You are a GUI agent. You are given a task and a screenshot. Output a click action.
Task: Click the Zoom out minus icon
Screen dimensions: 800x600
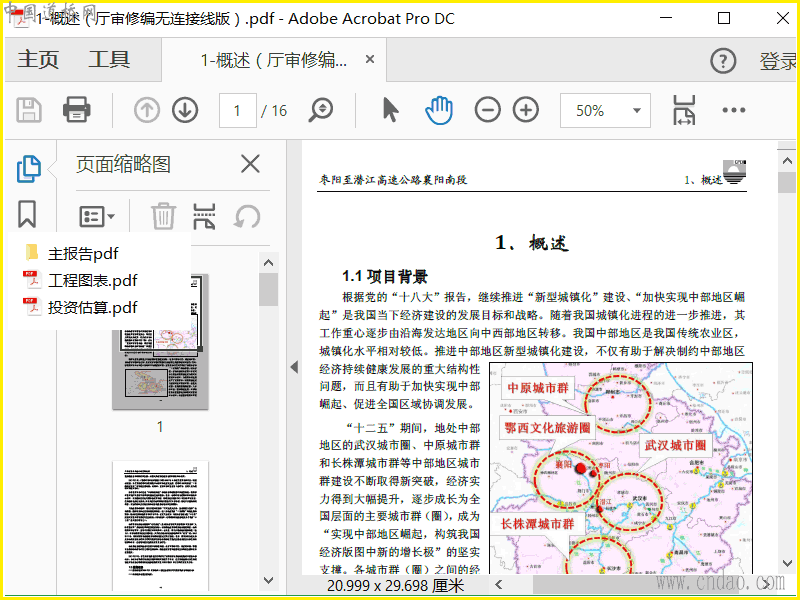click(x=487, y=110)
